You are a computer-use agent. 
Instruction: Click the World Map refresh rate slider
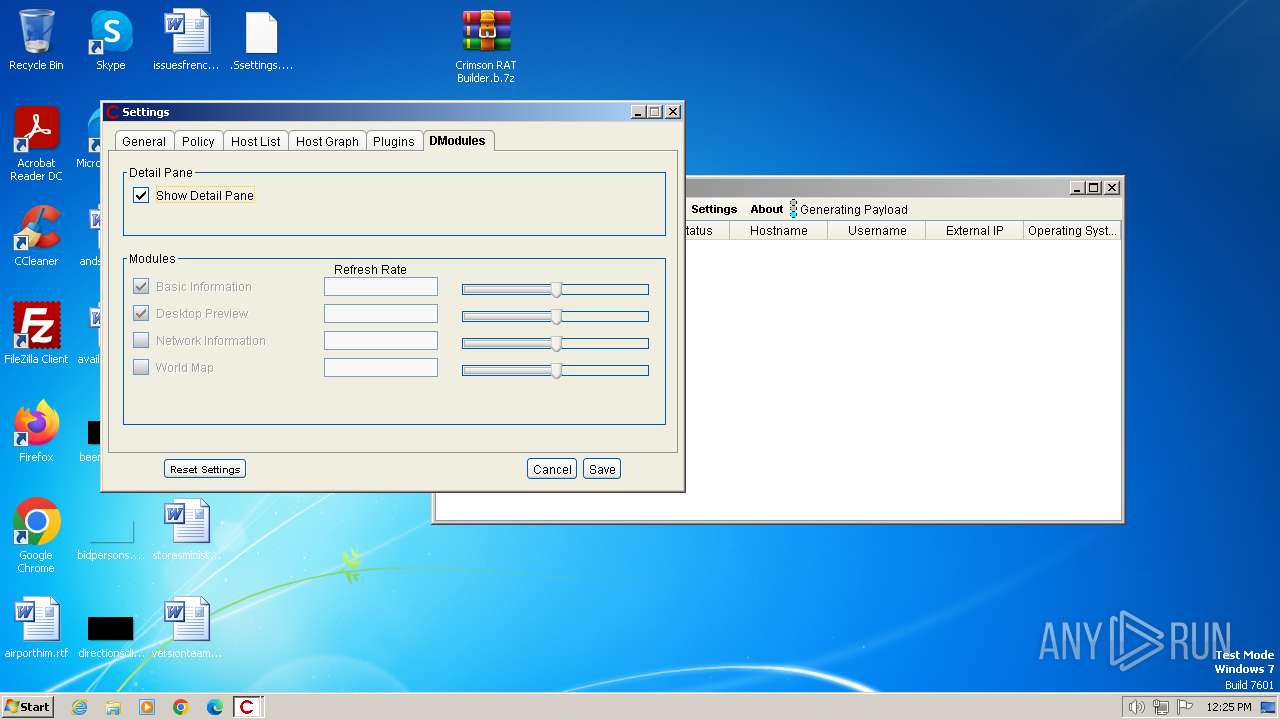click(x=555, y=370)
